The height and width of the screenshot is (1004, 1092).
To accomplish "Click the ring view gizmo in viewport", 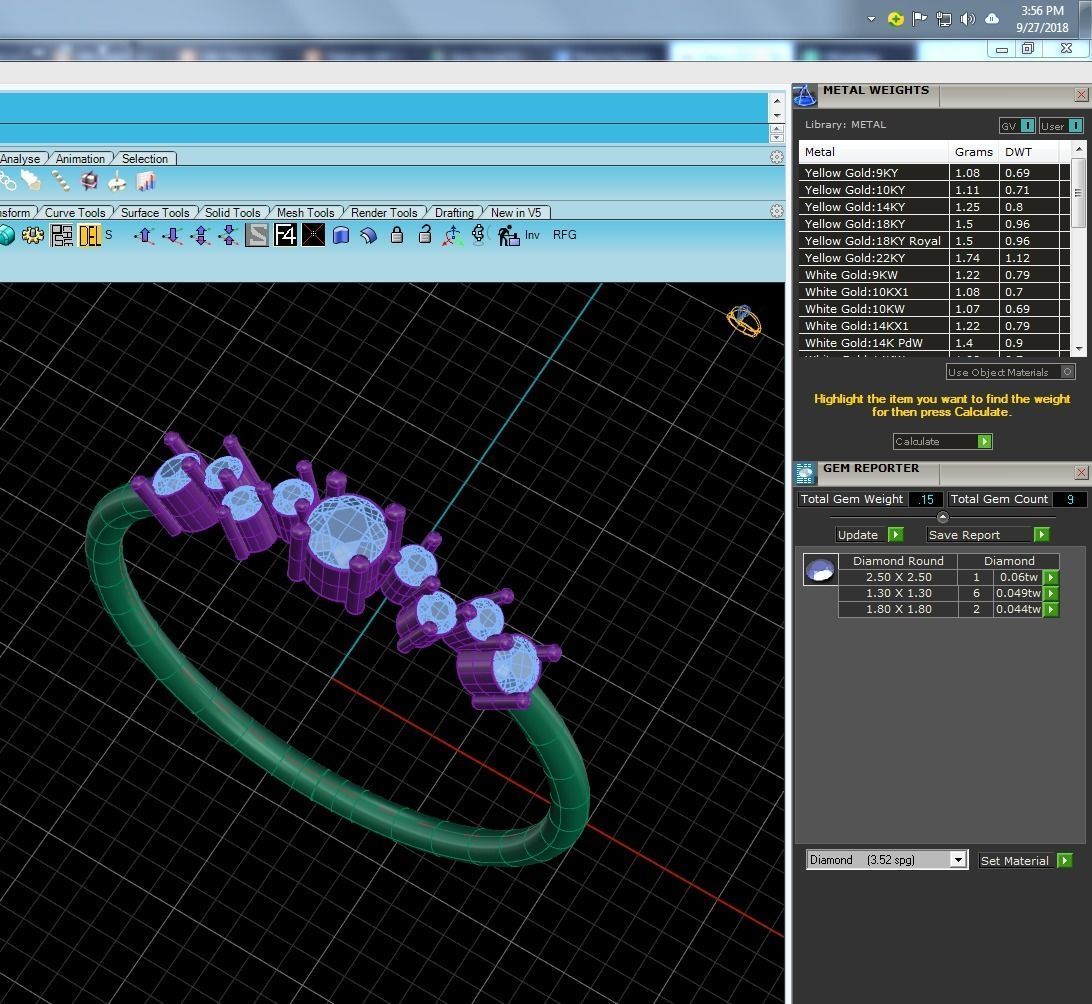I will click(x=744, y=321).
